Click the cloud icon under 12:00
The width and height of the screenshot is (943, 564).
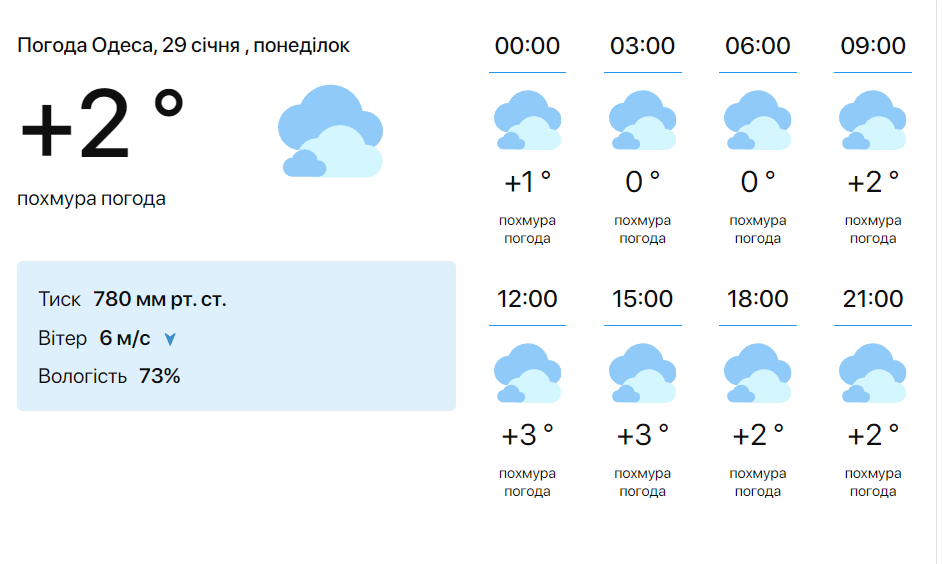pos(527,373)
